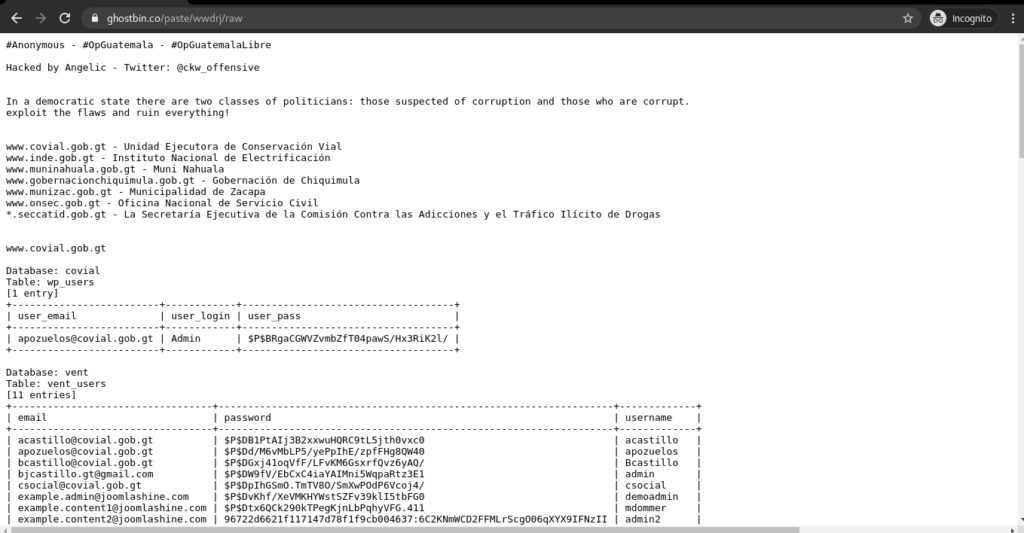Click the Incognito profile icon

[938, 18]
